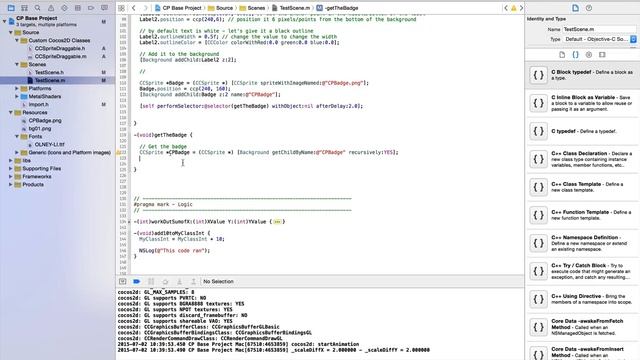Expand the Frameworks group
The image size is (640, 360).
[11, 176]
